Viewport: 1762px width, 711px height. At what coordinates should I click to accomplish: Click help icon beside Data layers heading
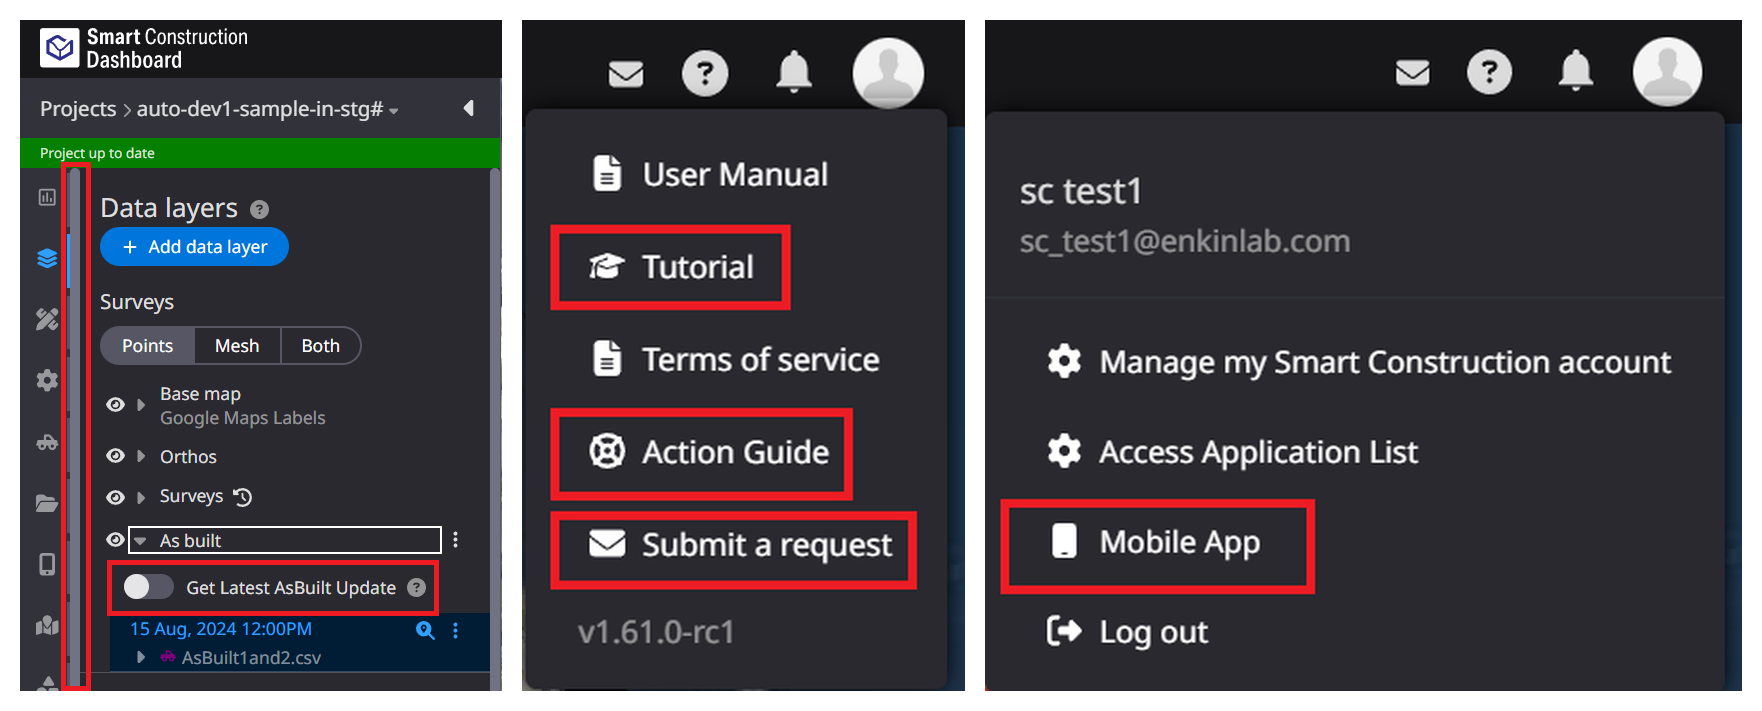pos(260,209)
